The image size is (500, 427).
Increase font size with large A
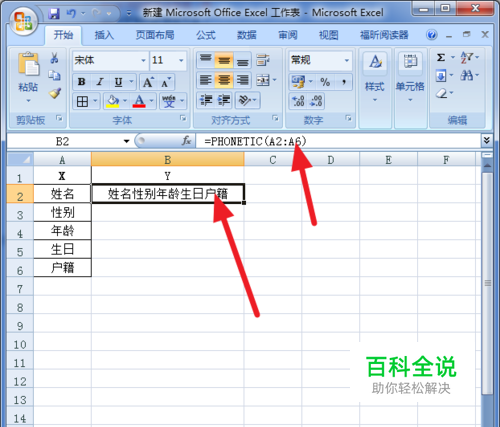148,82
